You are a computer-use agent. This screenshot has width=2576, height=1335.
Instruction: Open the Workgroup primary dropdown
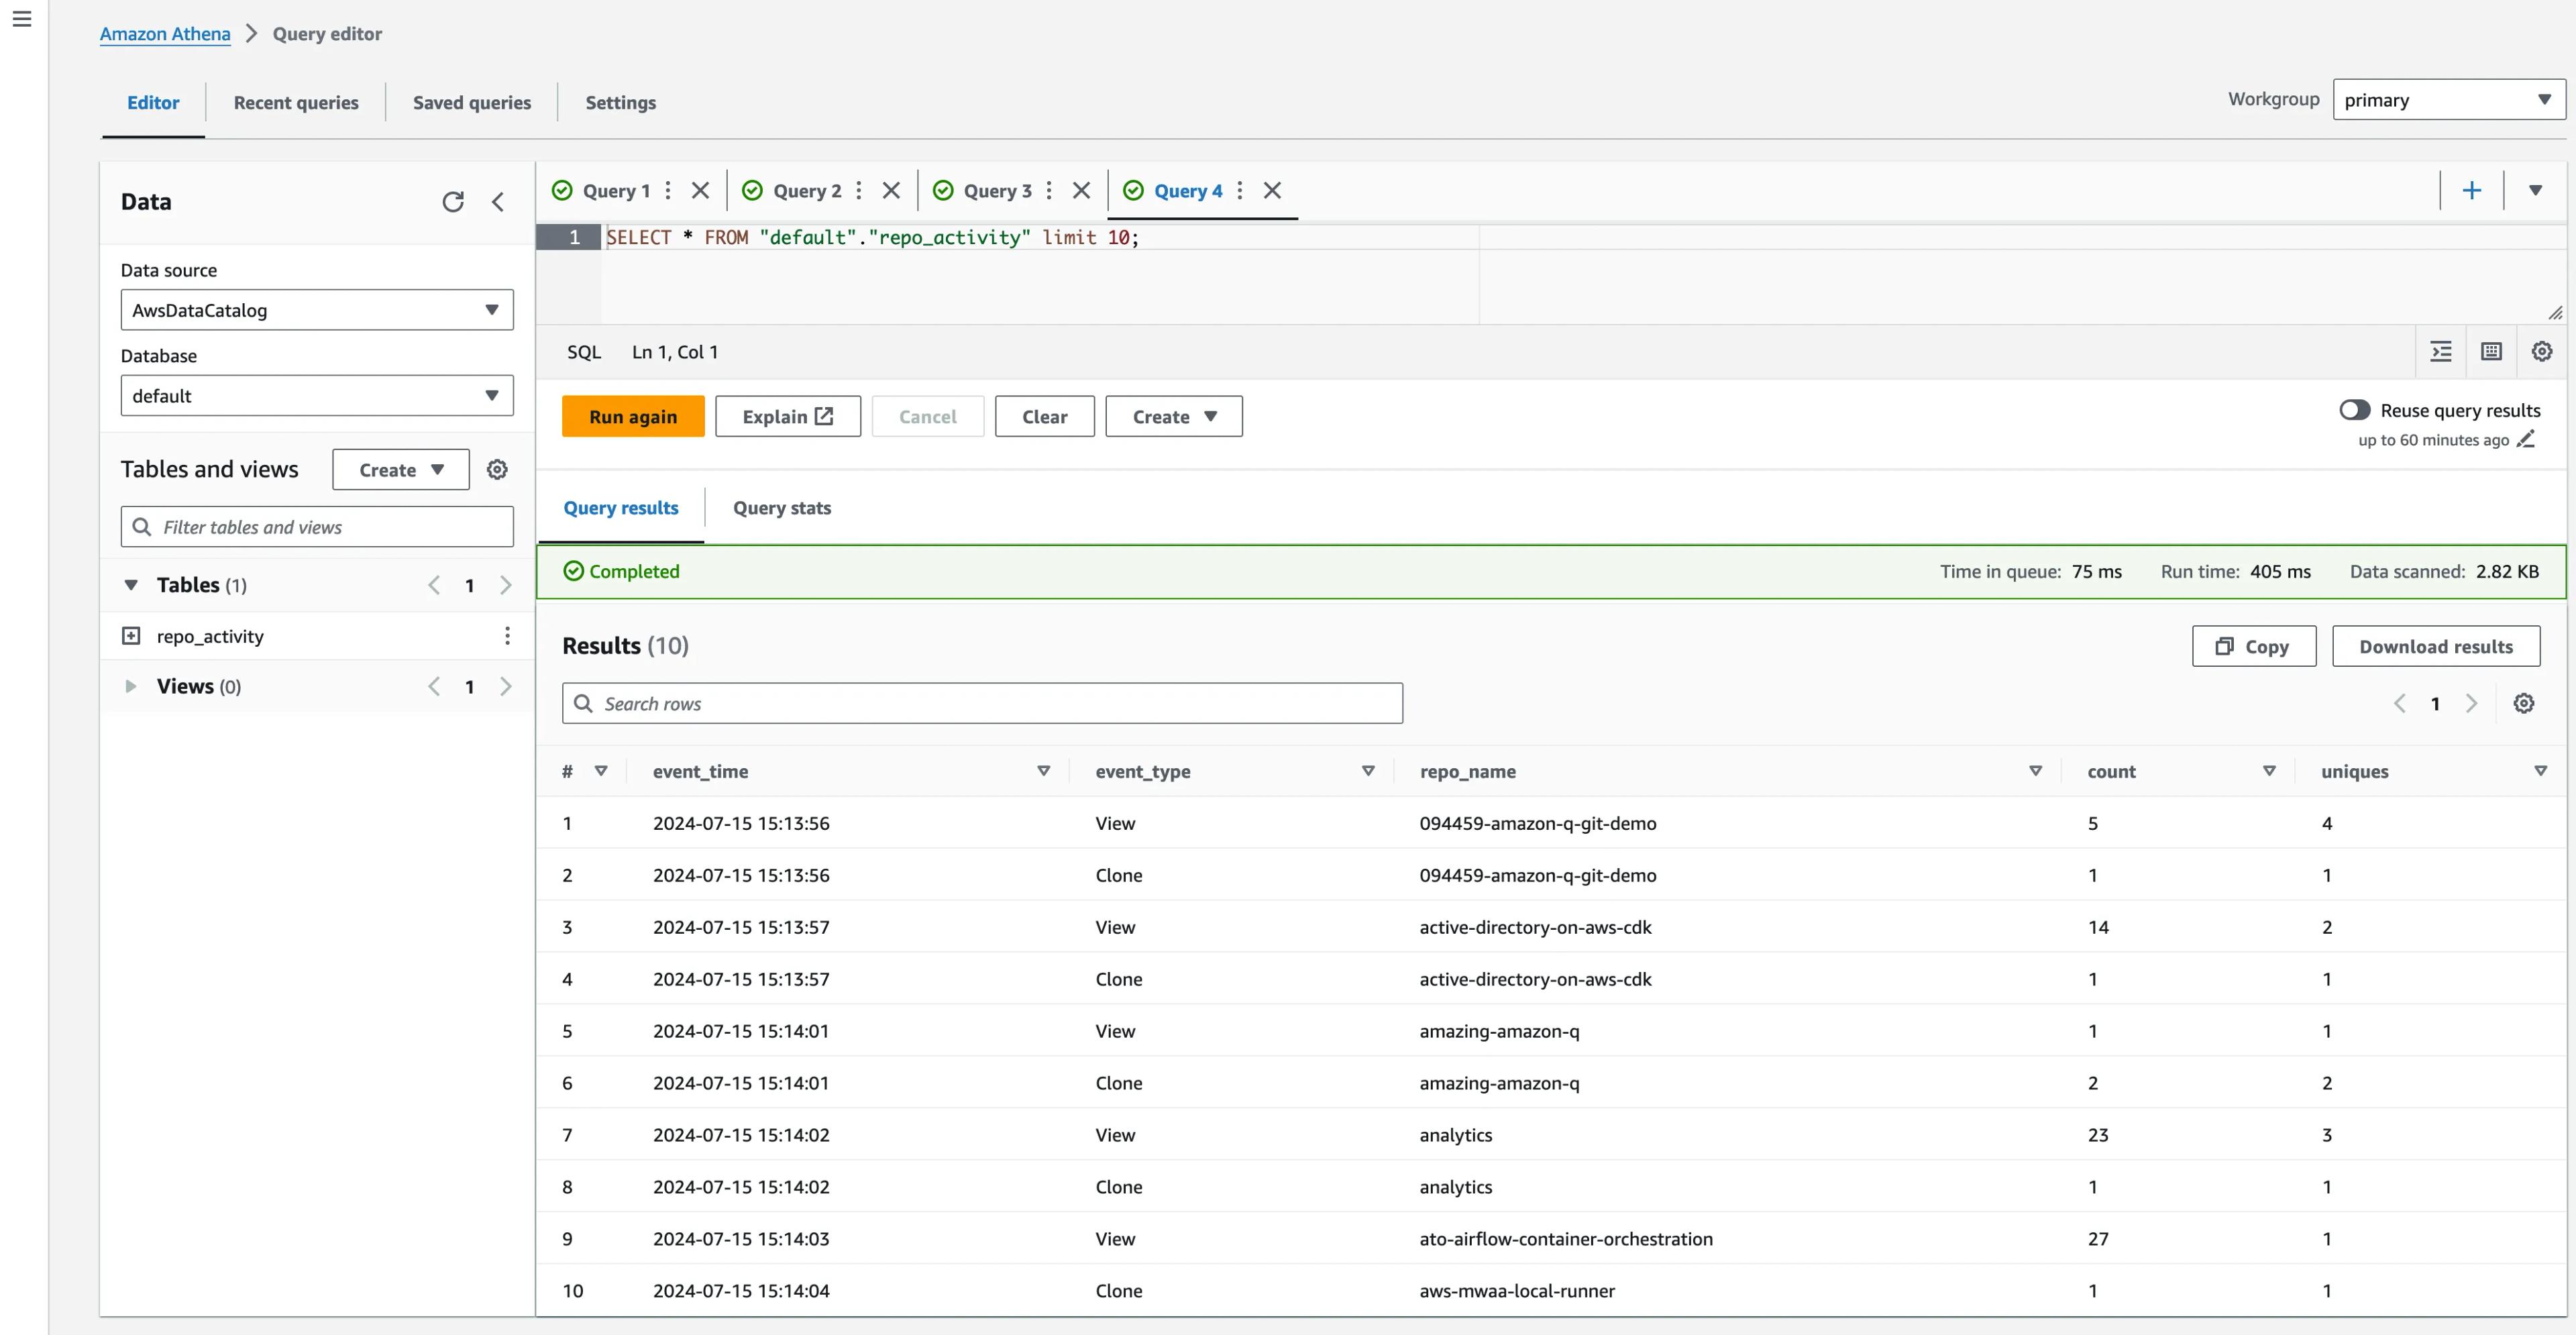(x=2449, y=100)
